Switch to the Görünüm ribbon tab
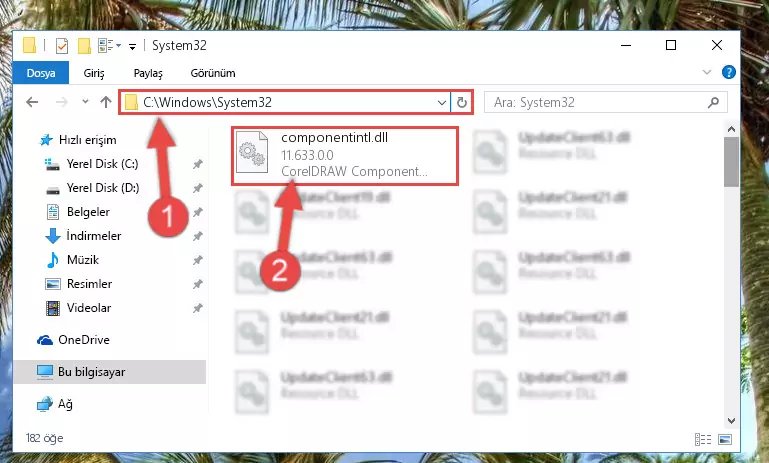Image resolution: width=769 pixels, height=463 pixels. pos(213,73)
